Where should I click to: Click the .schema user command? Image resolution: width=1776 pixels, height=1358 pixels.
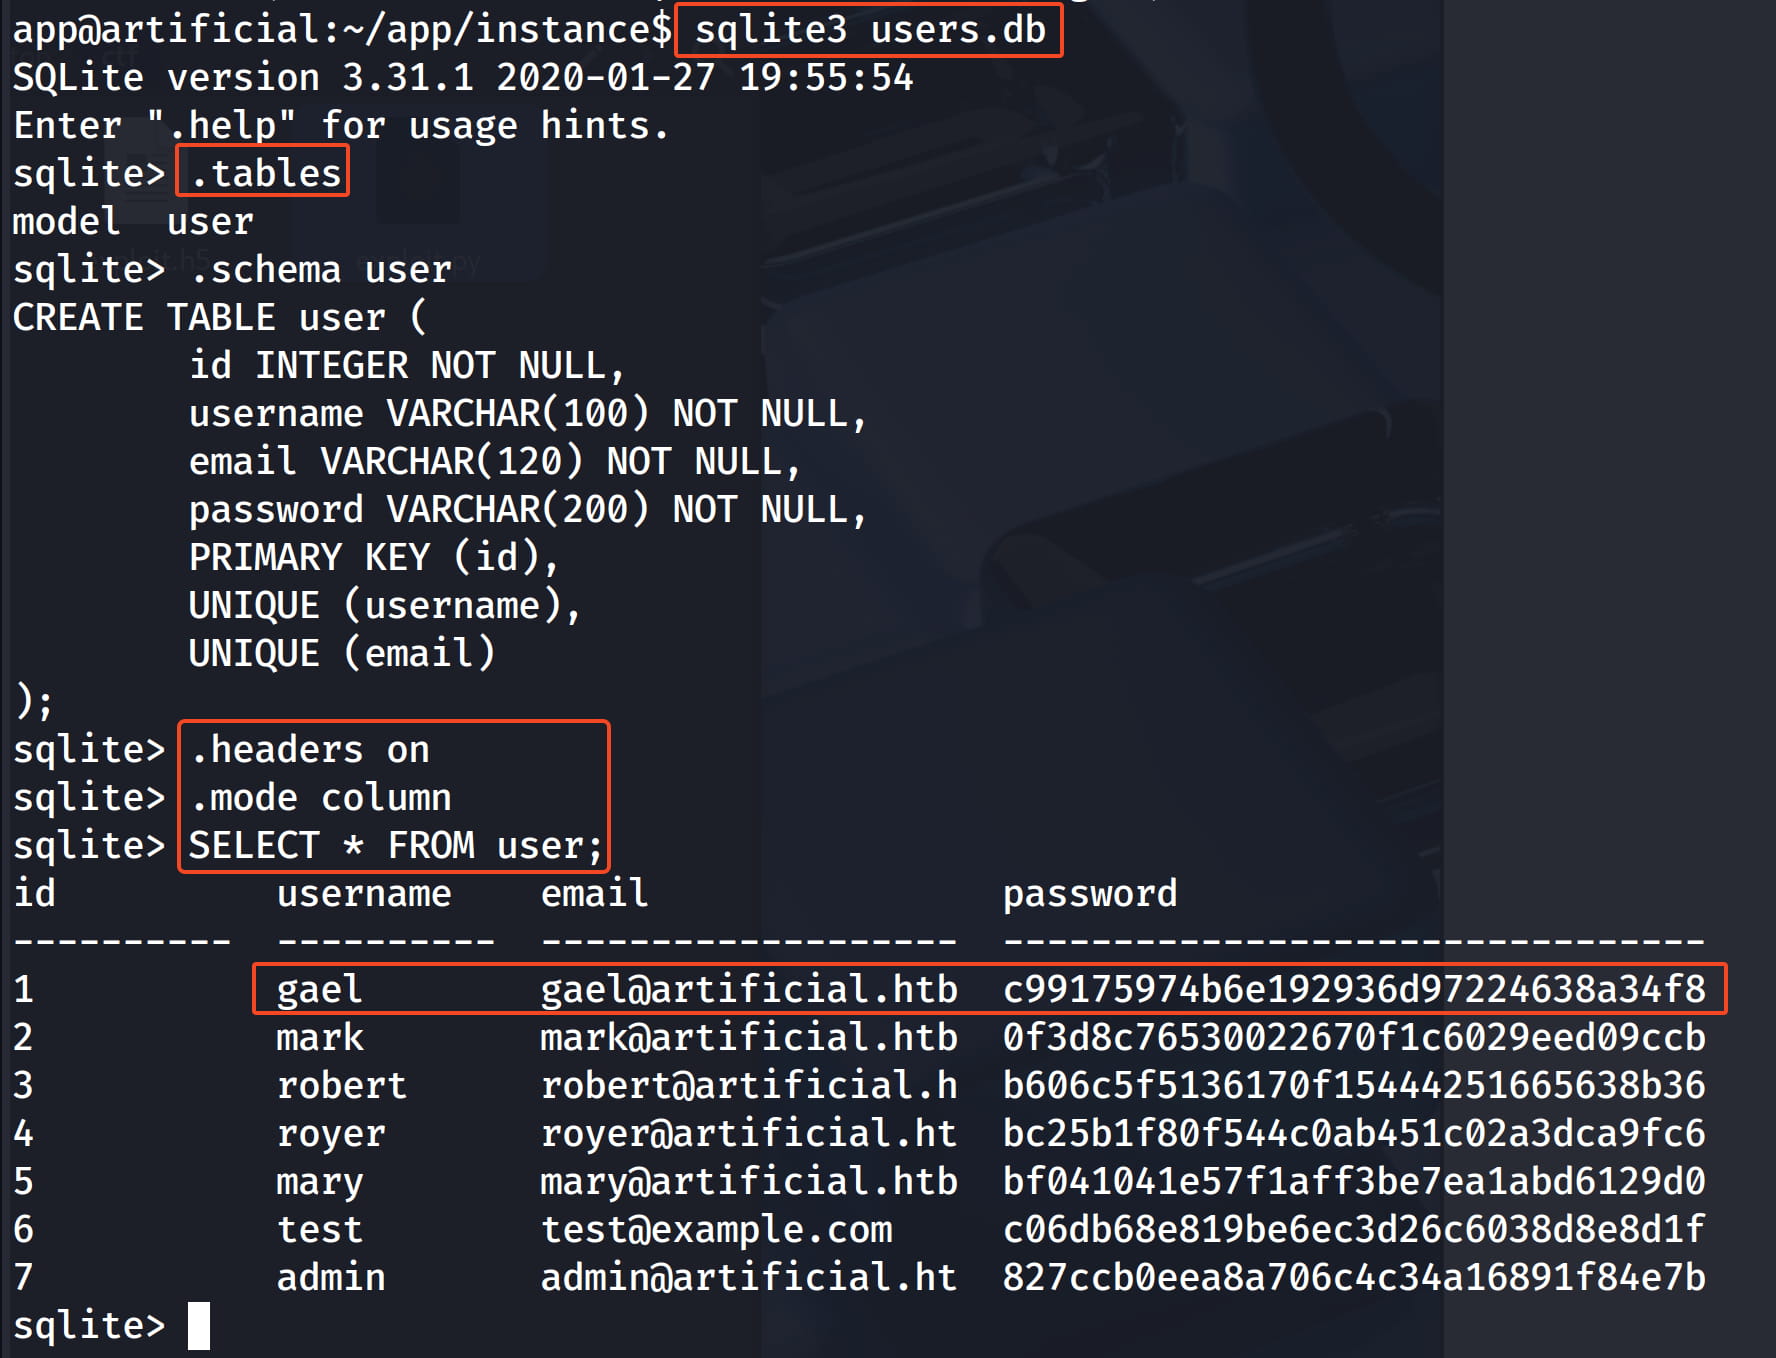point(320,270)
